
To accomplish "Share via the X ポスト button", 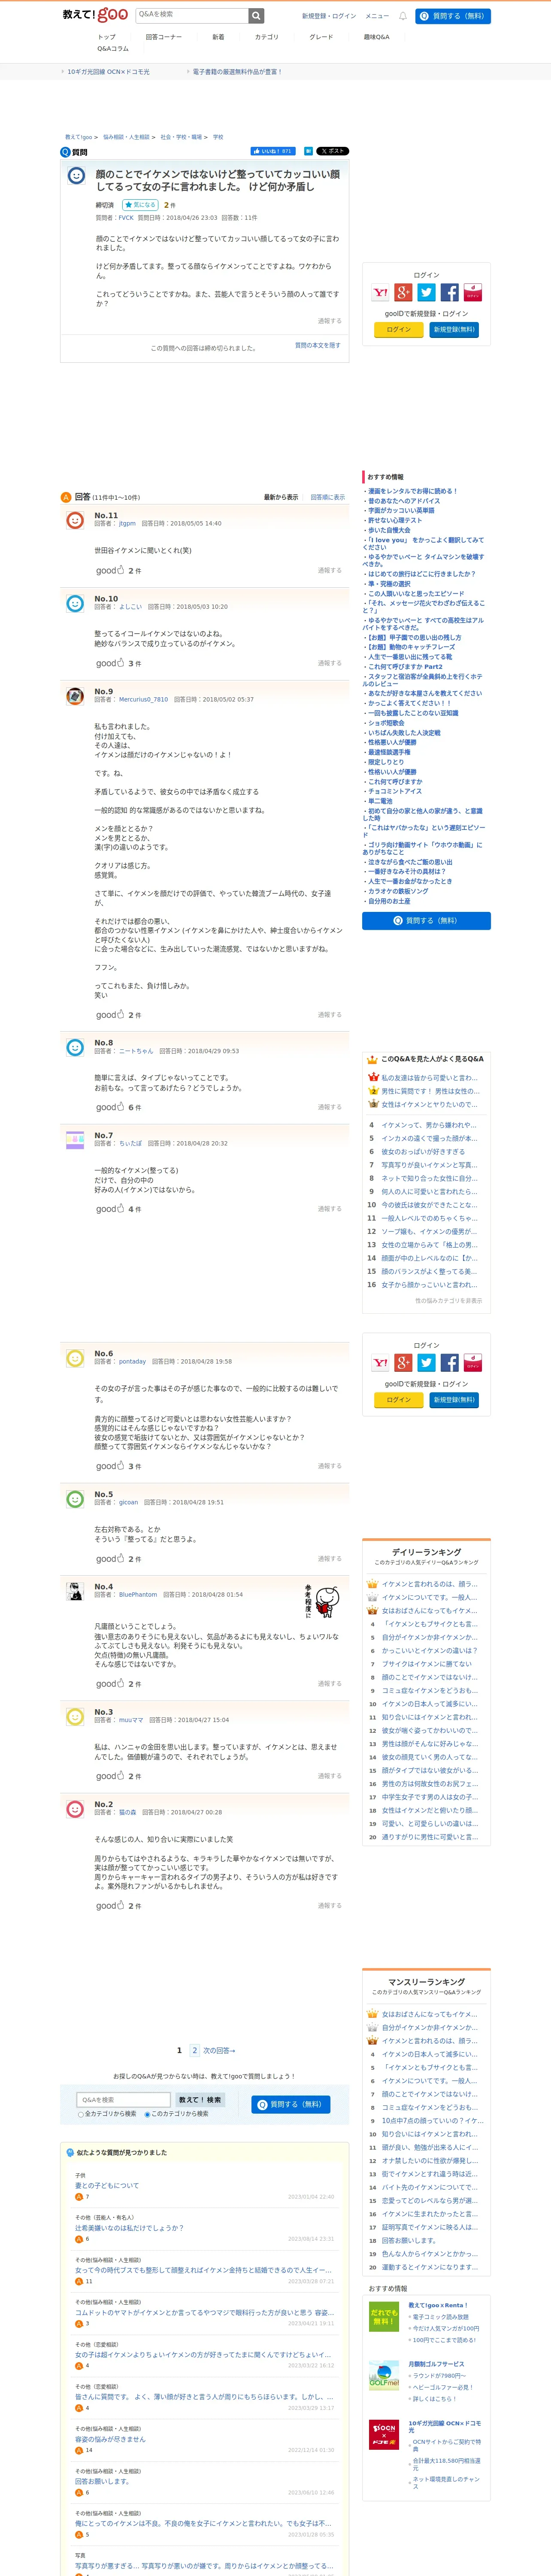I will [x=333, y=151].
